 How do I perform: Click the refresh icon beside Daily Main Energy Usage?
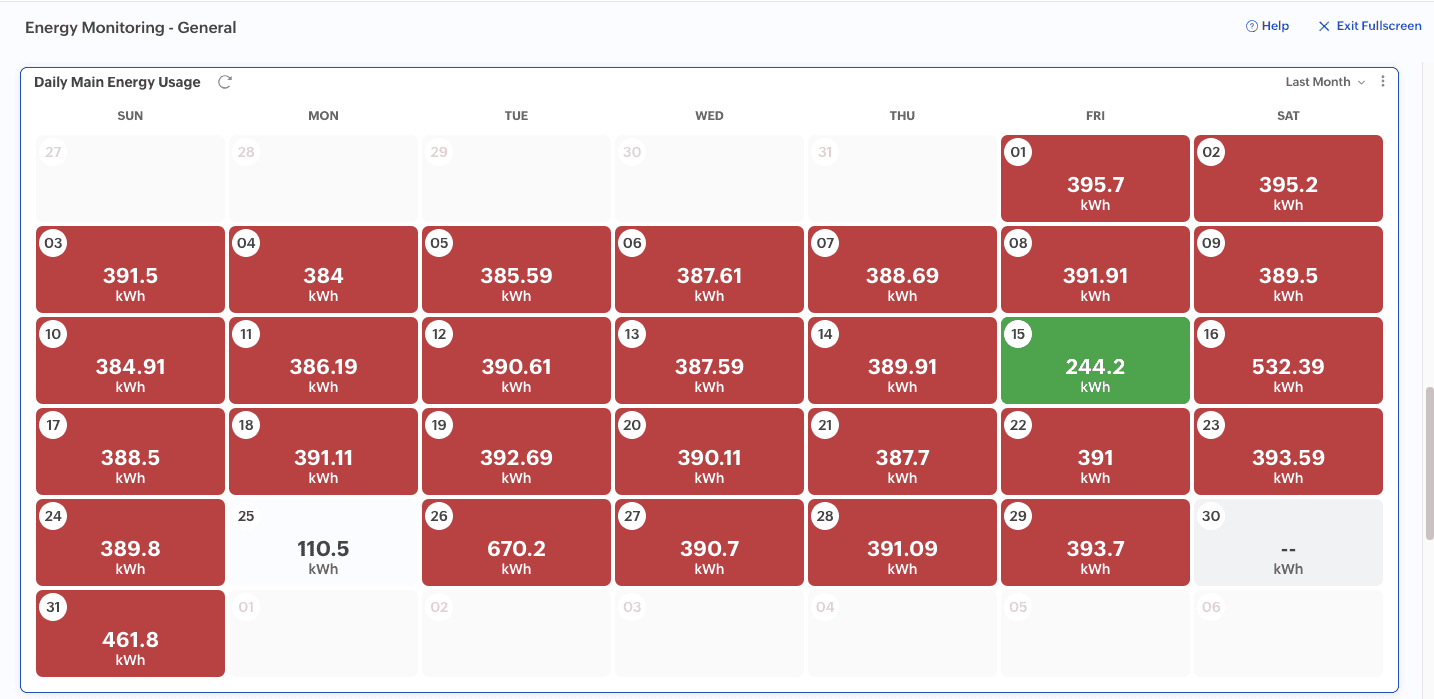(x=225, y=82)
